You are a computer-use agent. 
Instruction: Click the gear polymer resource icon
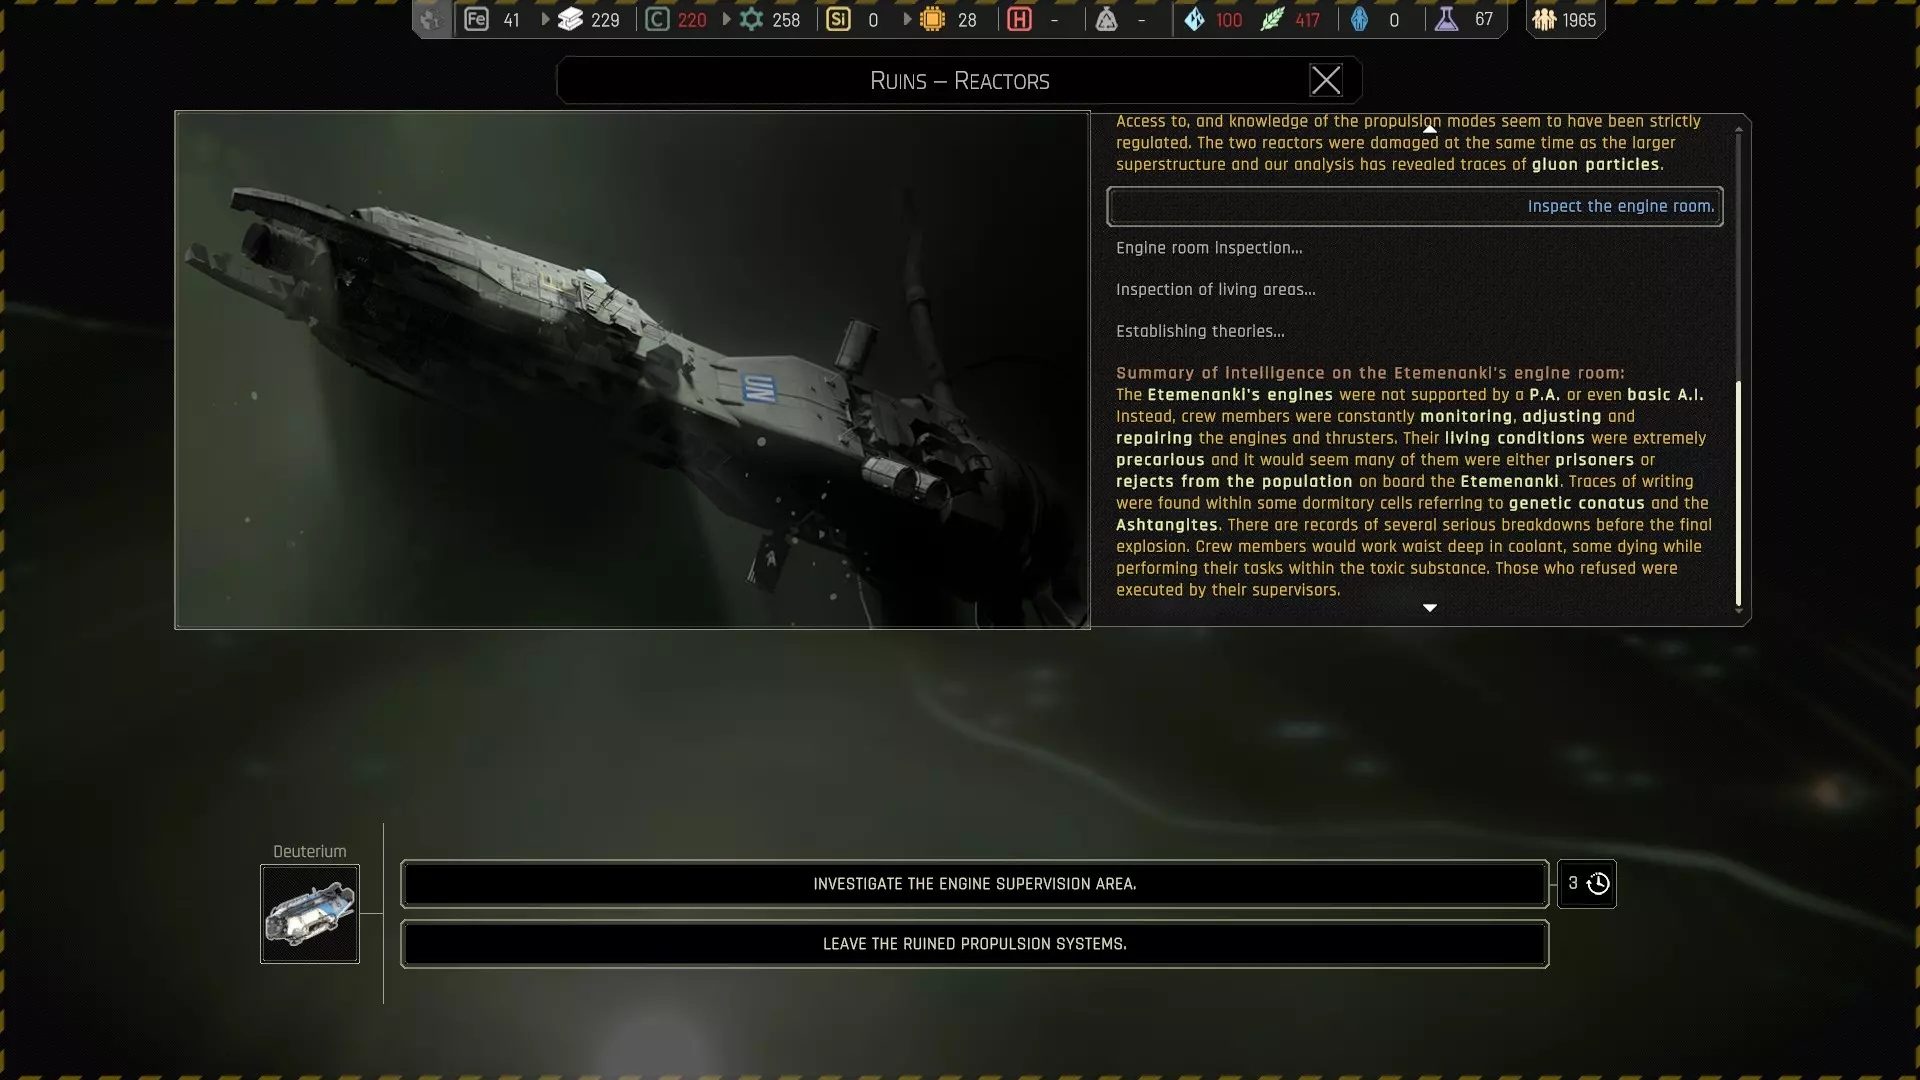751,19
